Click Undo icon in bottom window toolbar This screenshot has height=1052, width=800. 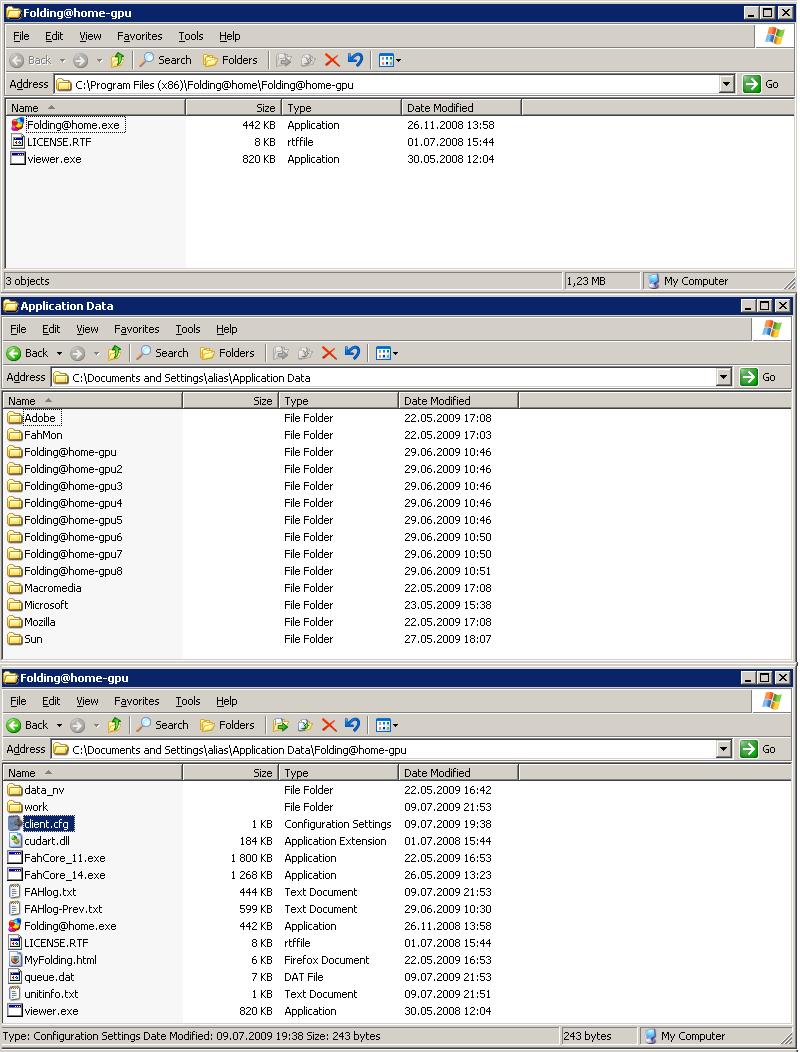point(352,725)
